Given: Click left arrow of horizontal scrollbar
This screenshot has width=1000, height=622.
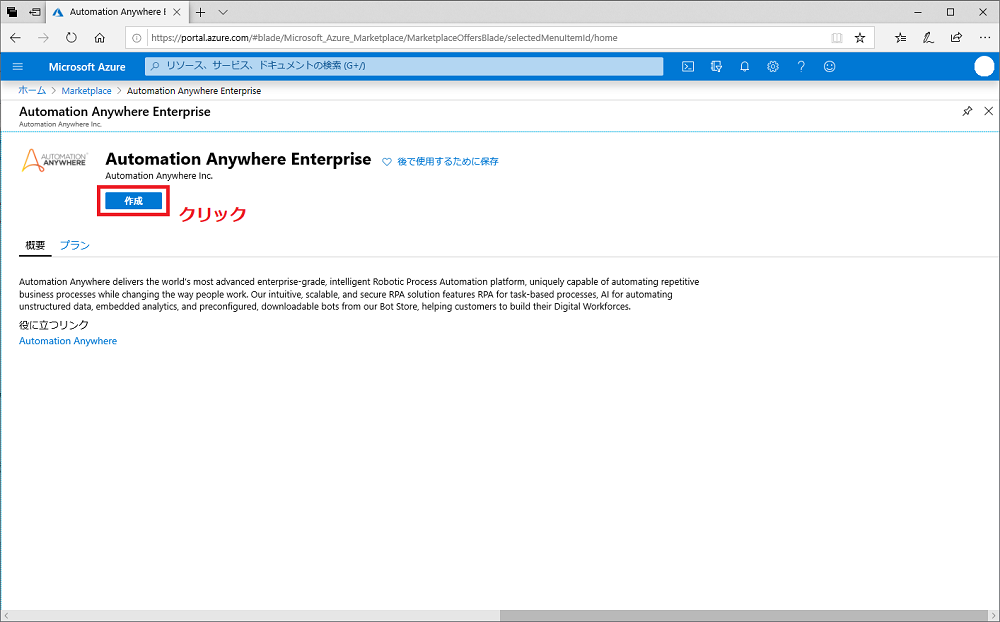Looking at the screenshot, I should tap(6, 616).
